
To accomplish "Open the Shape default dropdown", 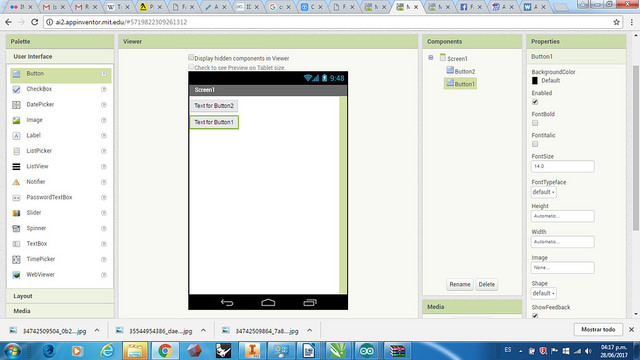I will click(544, 293).
